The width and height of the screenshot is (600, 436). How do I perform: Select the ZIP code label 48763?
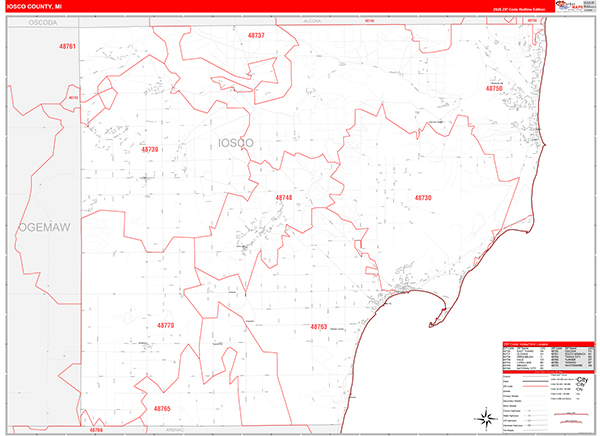(319, 327)
